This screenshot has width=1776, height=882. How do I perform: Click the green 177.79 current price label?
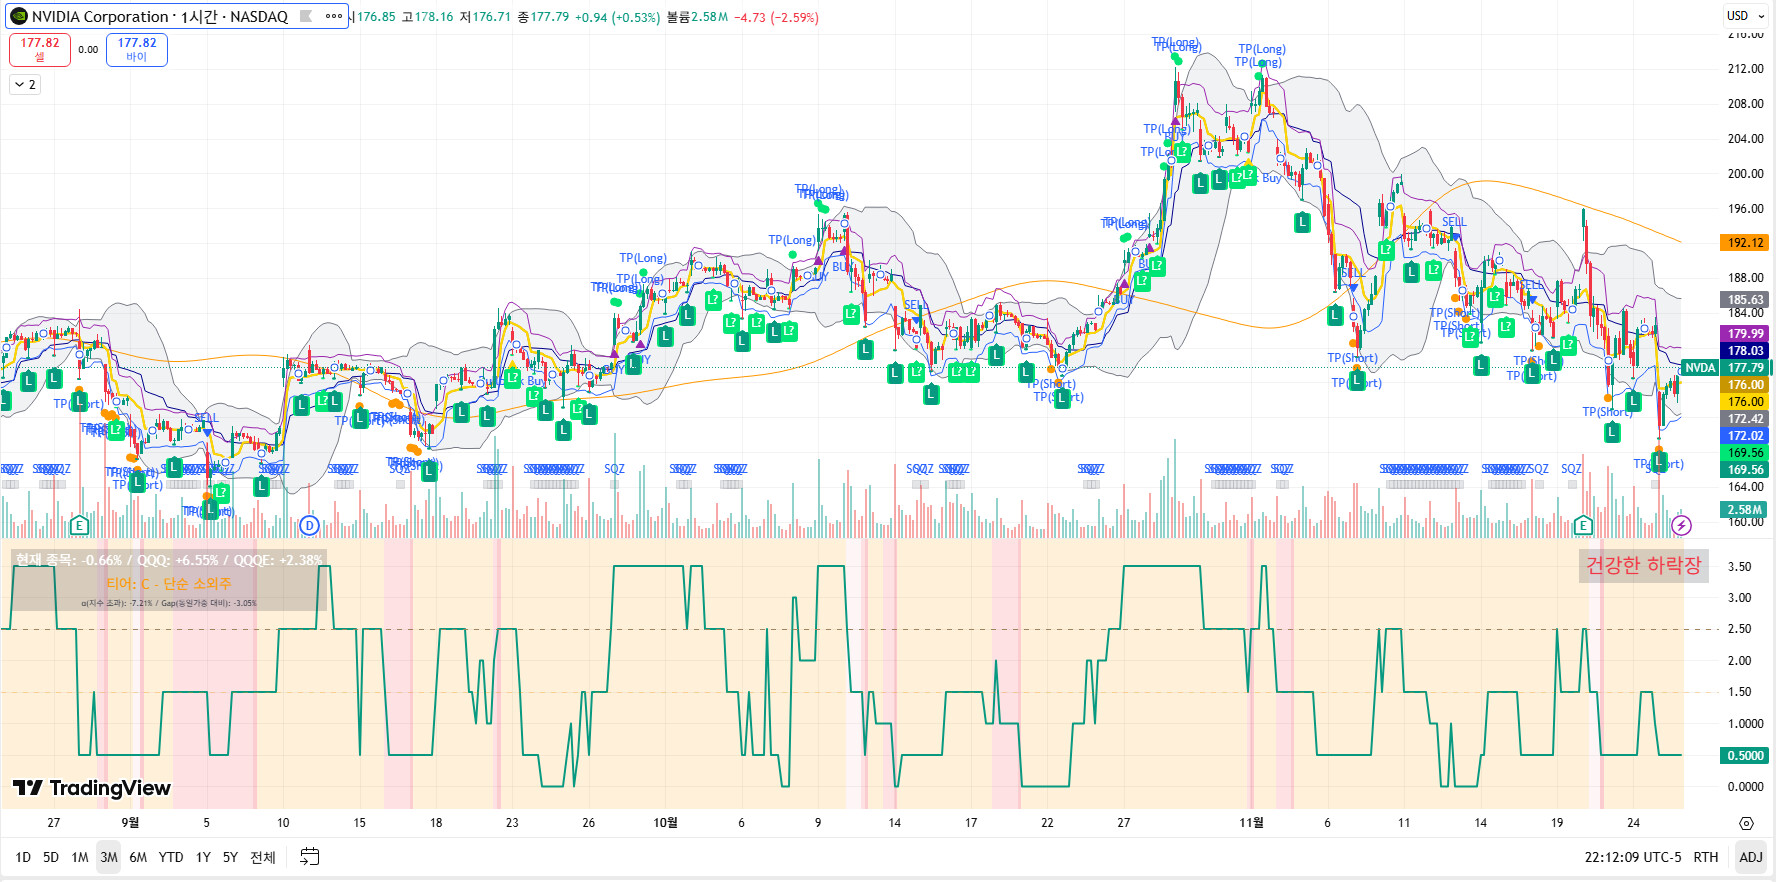click(x=1745, y=368)
